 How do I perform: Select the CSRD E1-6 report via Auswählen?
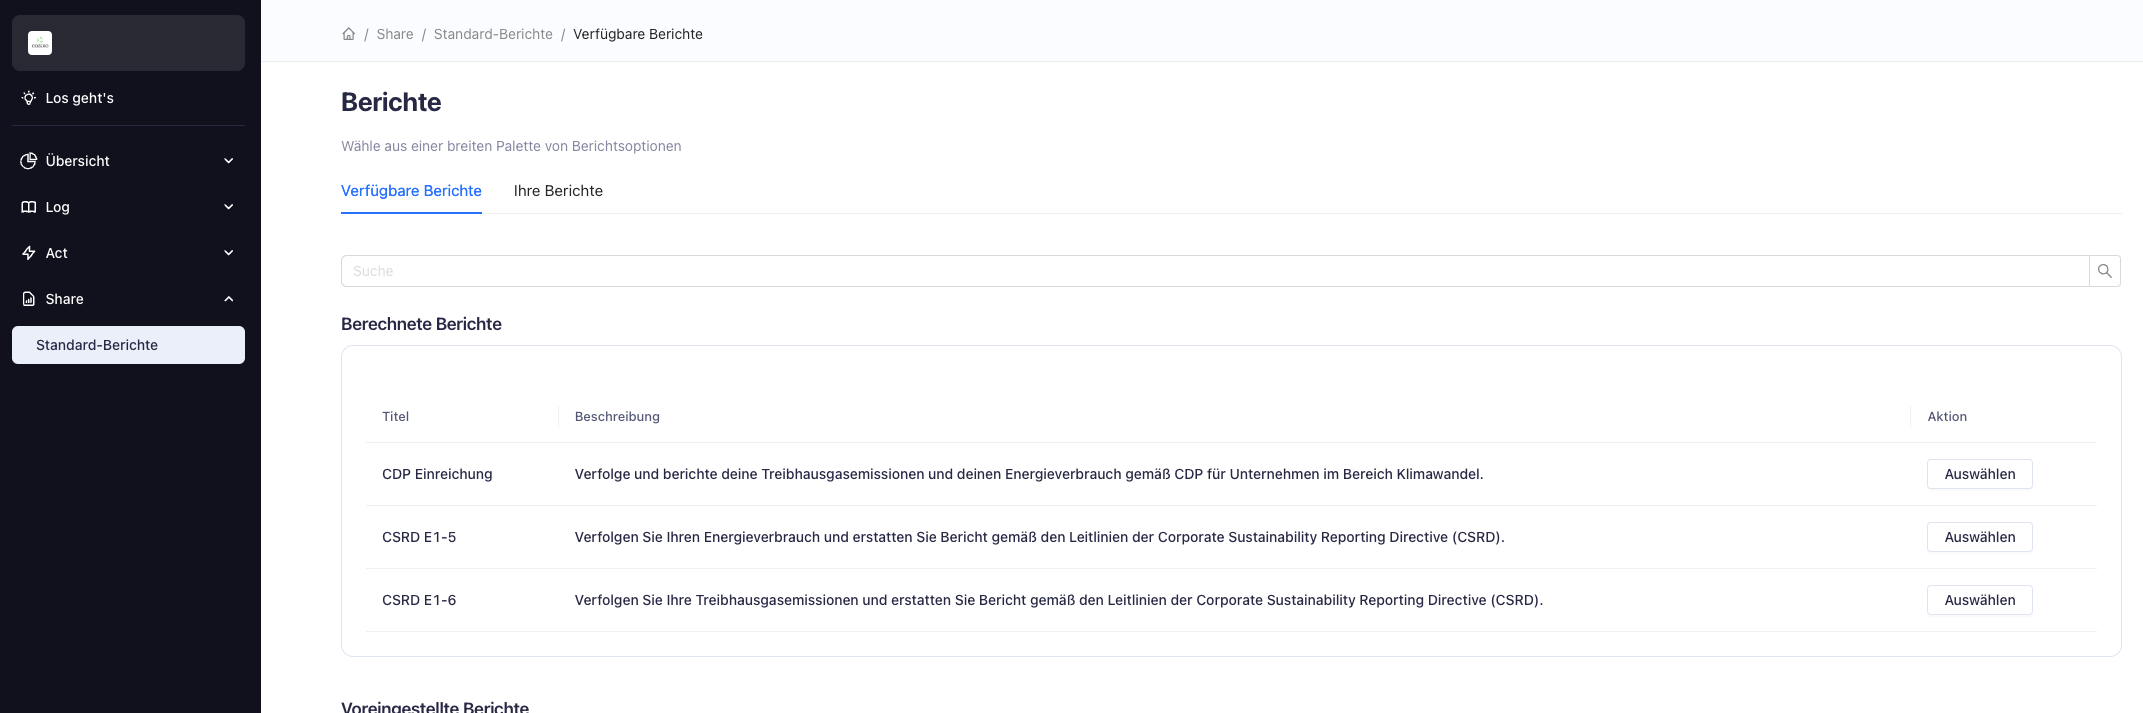coord(1979,600)
